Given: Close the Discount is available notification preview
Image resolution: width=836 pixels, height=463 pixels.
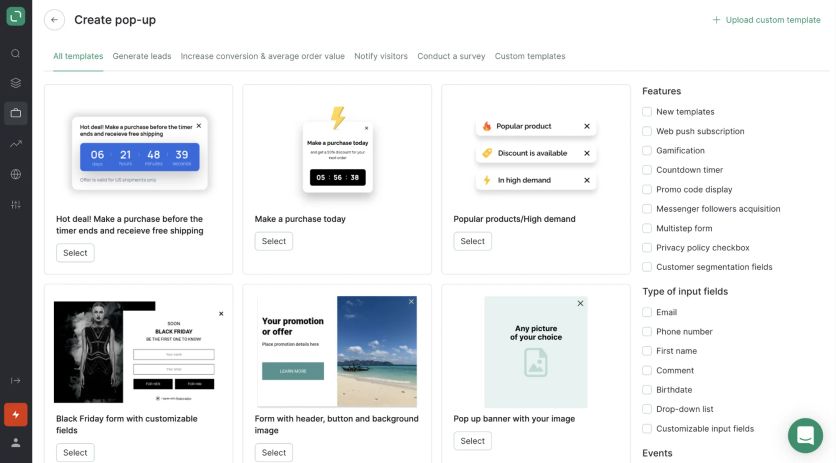Looking at the screenshot, I should pyautogui.click(x=586, y=153).
